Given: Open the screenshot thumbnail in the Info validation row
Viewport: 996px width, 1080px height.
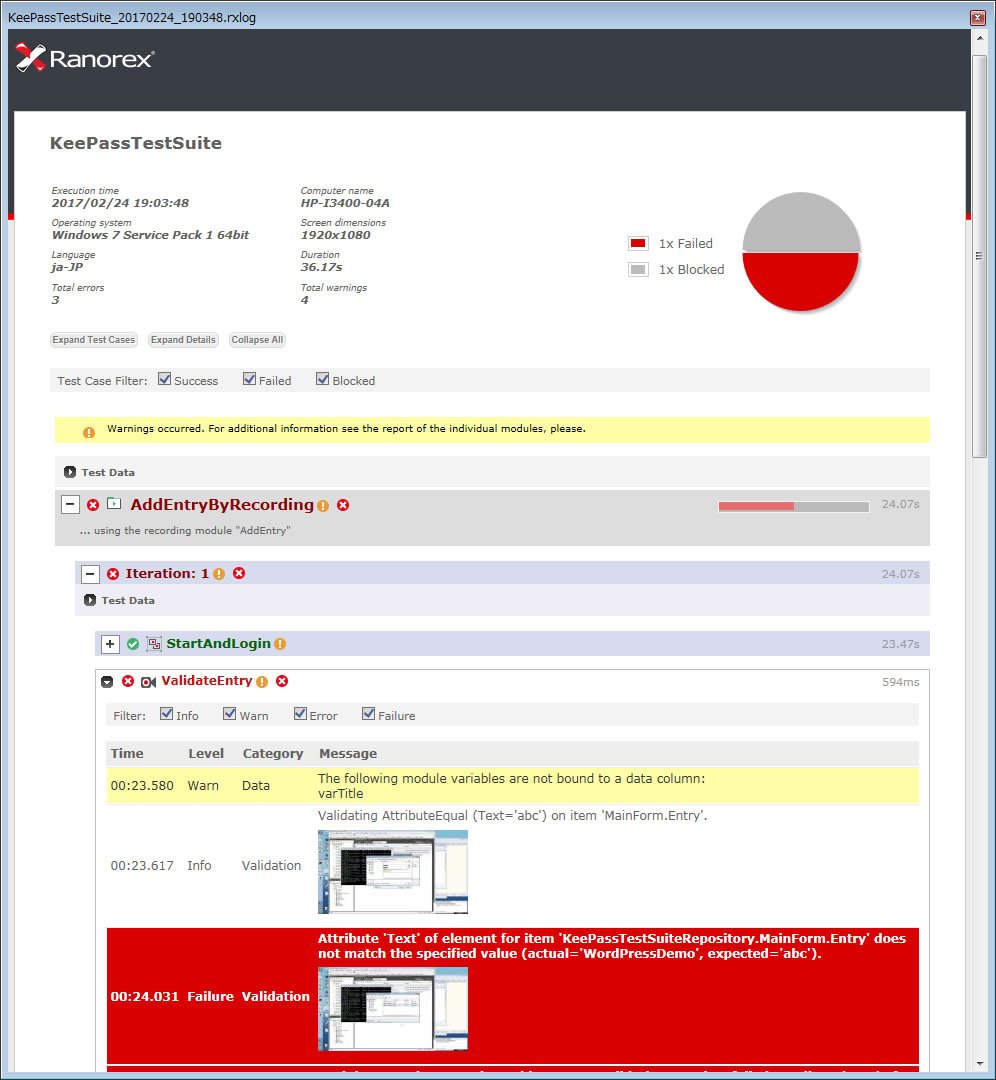Looking at the screenshot, I should click(x=393, y=872).
